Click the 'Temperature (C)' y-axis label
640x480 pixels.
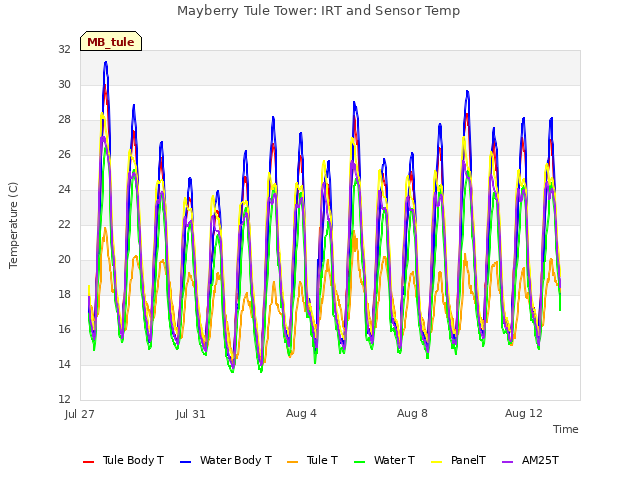[13, 225]
